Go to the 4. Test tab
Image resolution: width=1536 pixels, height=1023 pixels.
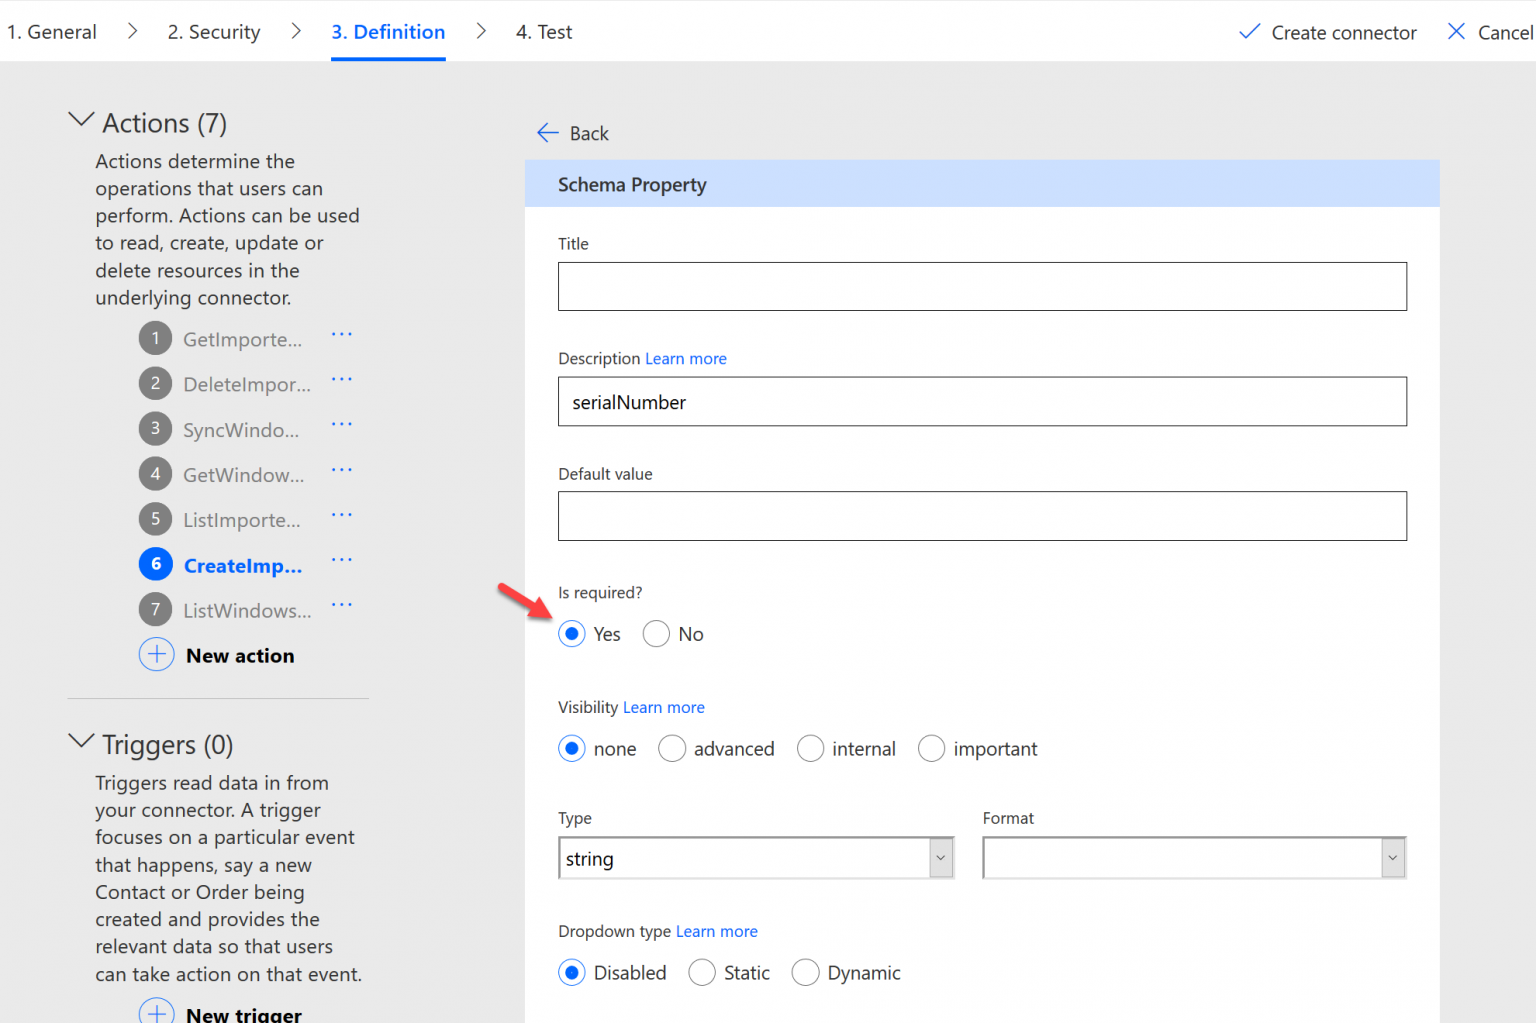[x=543, y=31]
